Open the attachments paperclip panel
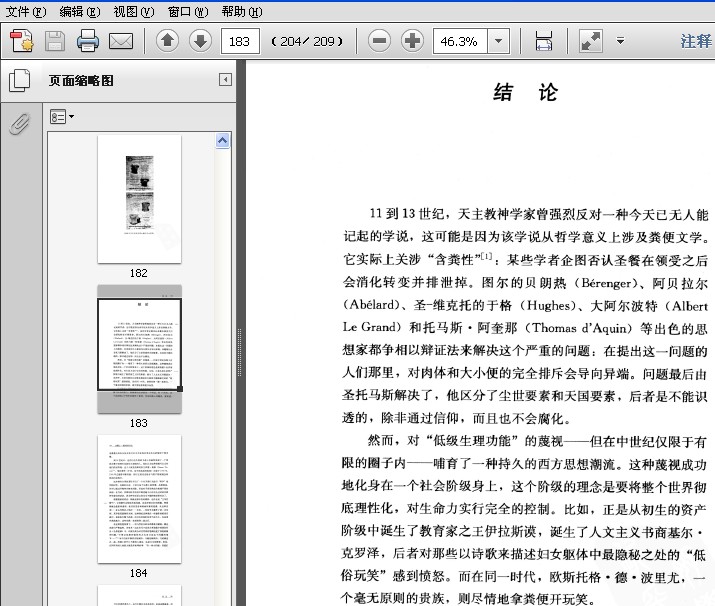Screen dimensions: 715x606 tap(19, 123)
